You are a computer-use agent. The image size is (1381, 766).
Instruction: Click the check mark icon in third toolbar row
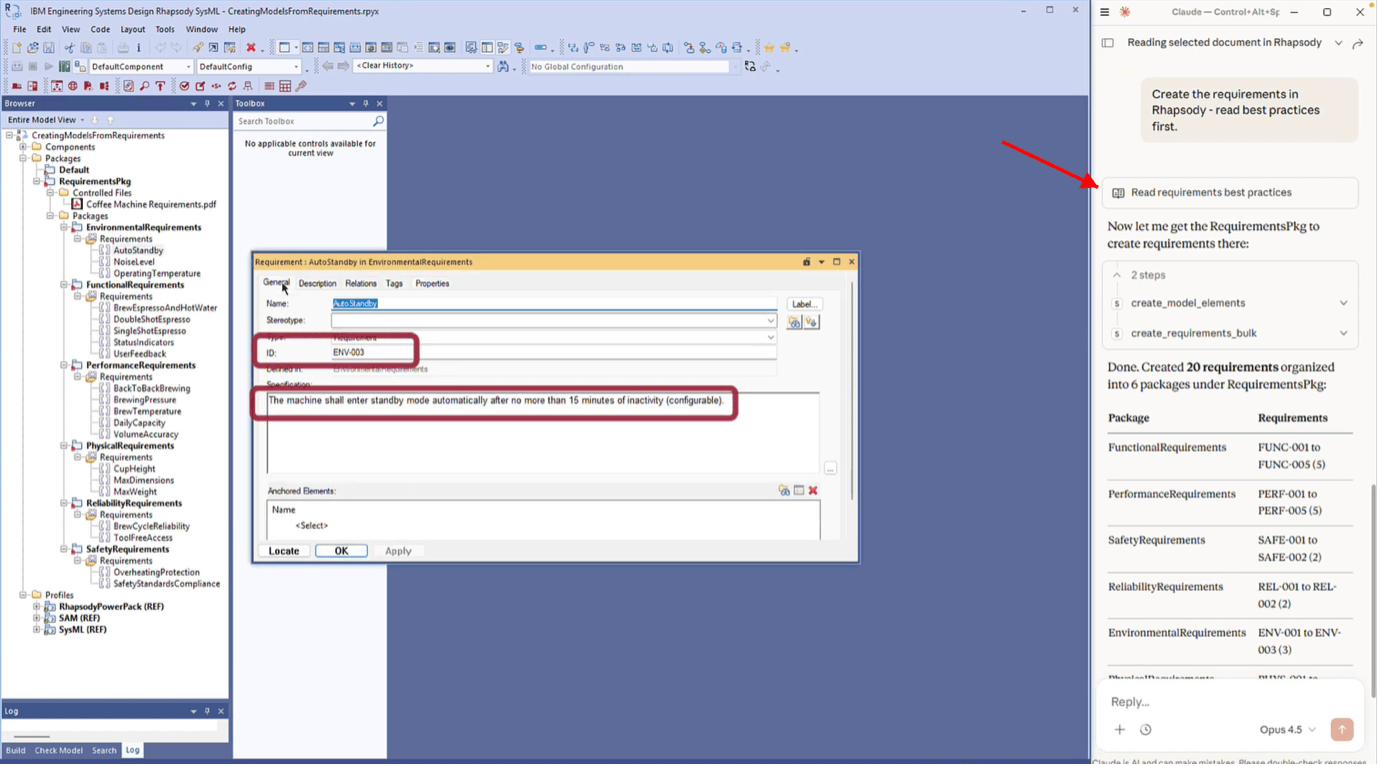pos(184,86)
